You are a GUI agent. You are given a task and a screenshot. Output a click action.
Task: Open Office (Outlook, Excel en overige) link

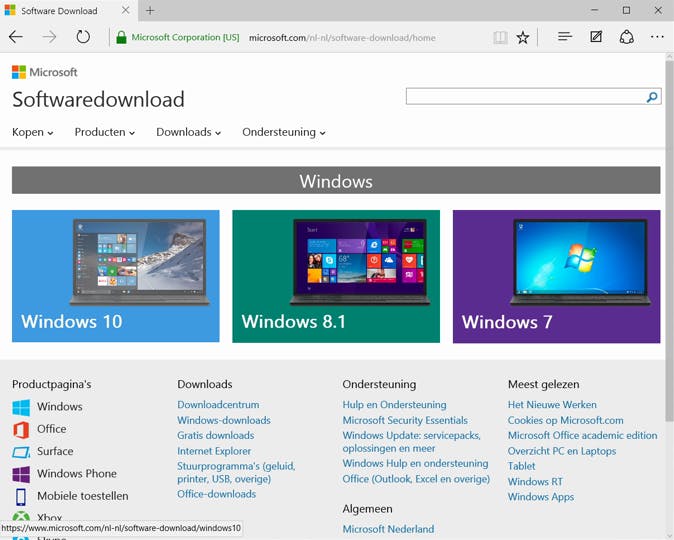(416, 479)
